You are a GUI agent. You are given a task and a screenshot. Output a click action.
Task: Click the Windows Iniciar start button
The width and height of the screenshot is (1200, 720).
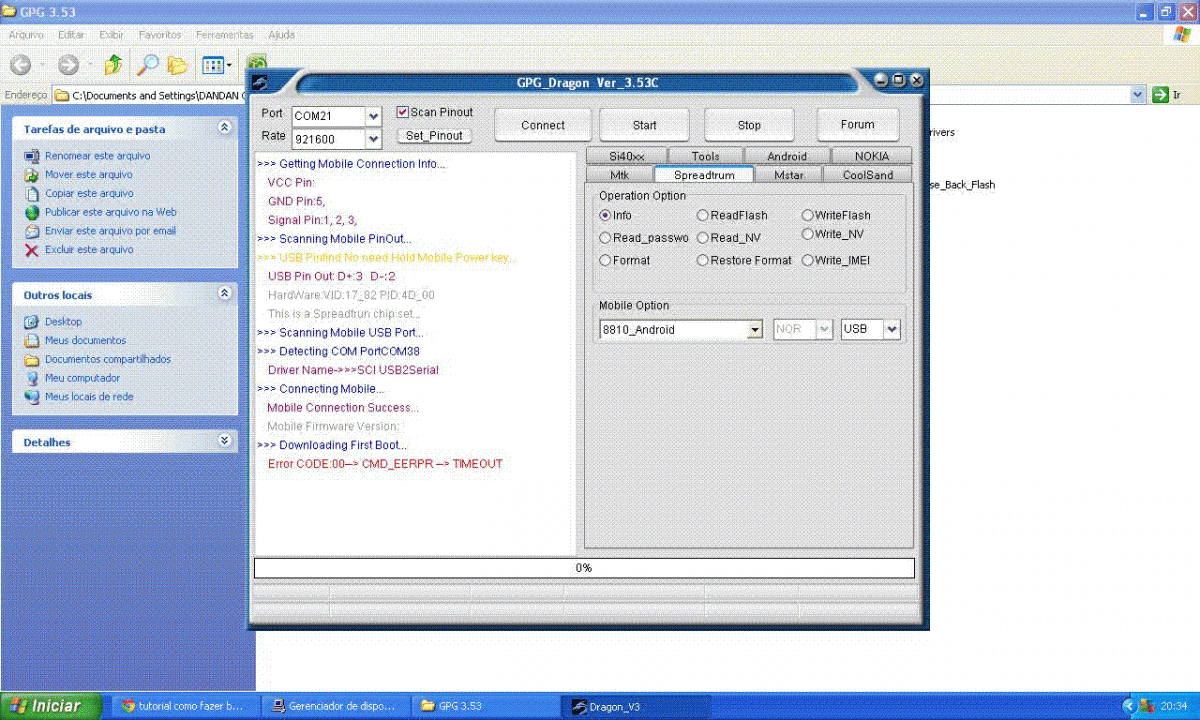coord(53,706)
